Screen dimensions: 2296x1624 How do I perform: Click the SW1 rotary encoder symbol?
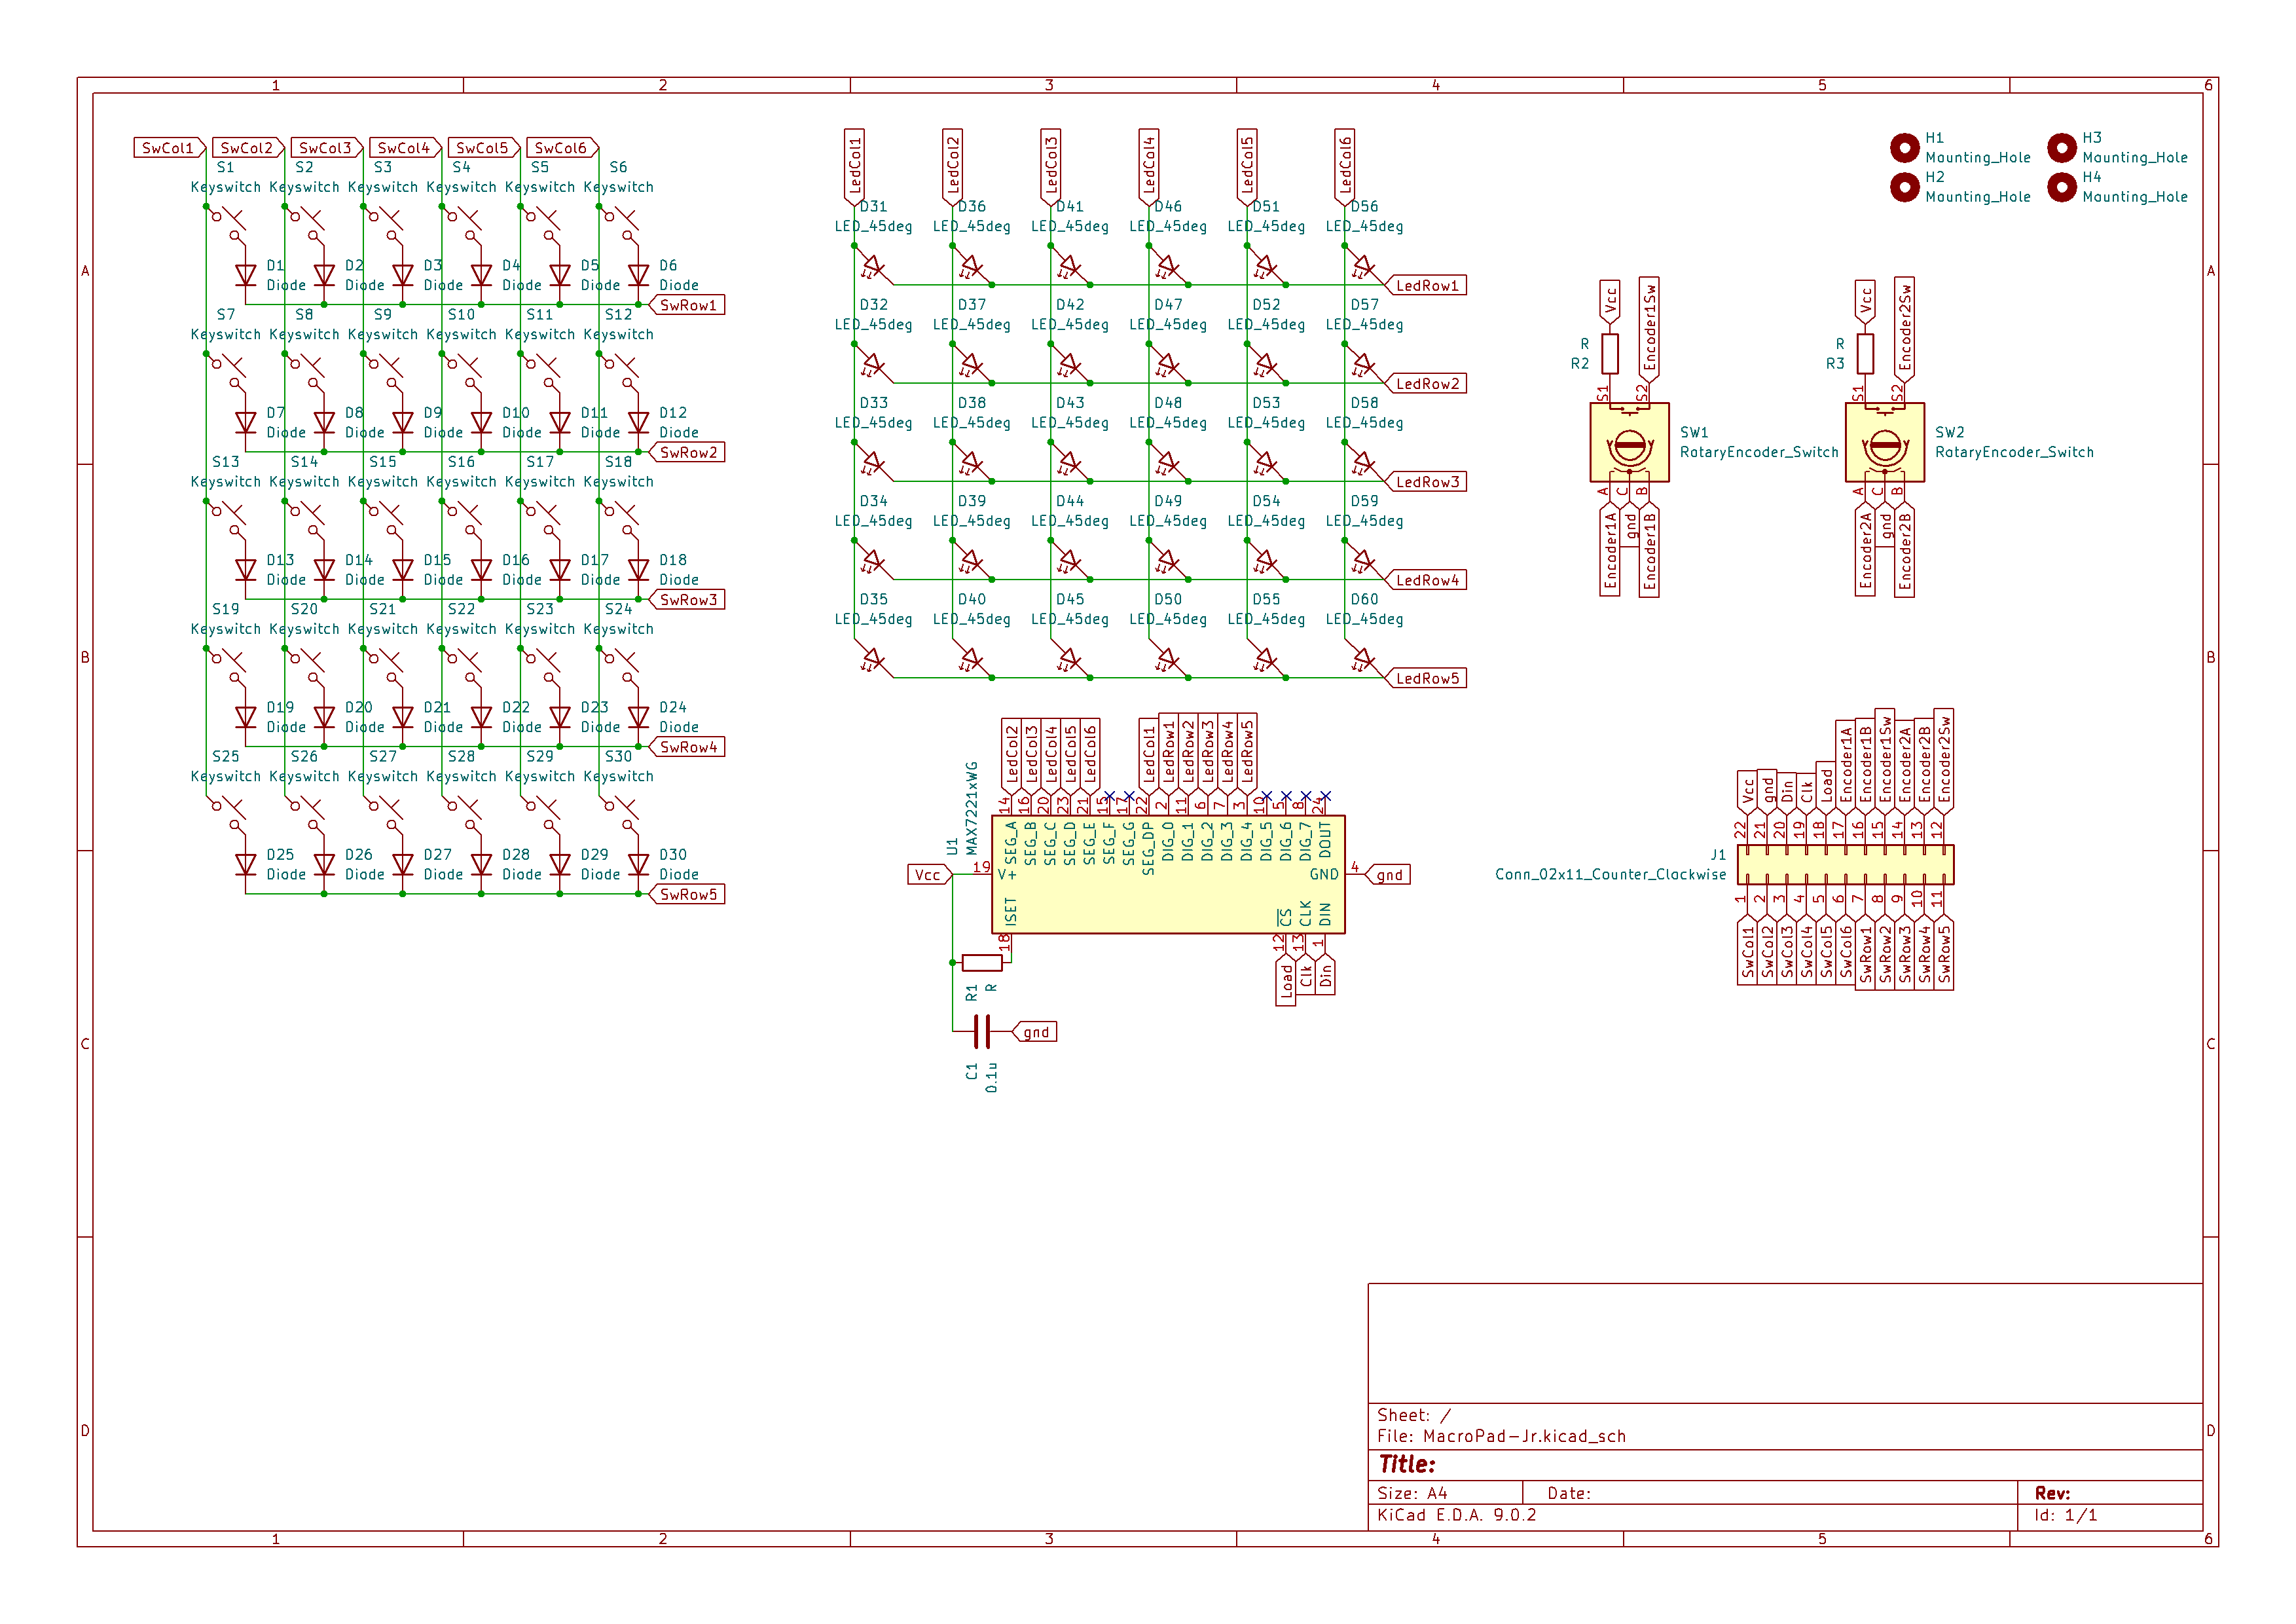click(x=1629, y=443)
